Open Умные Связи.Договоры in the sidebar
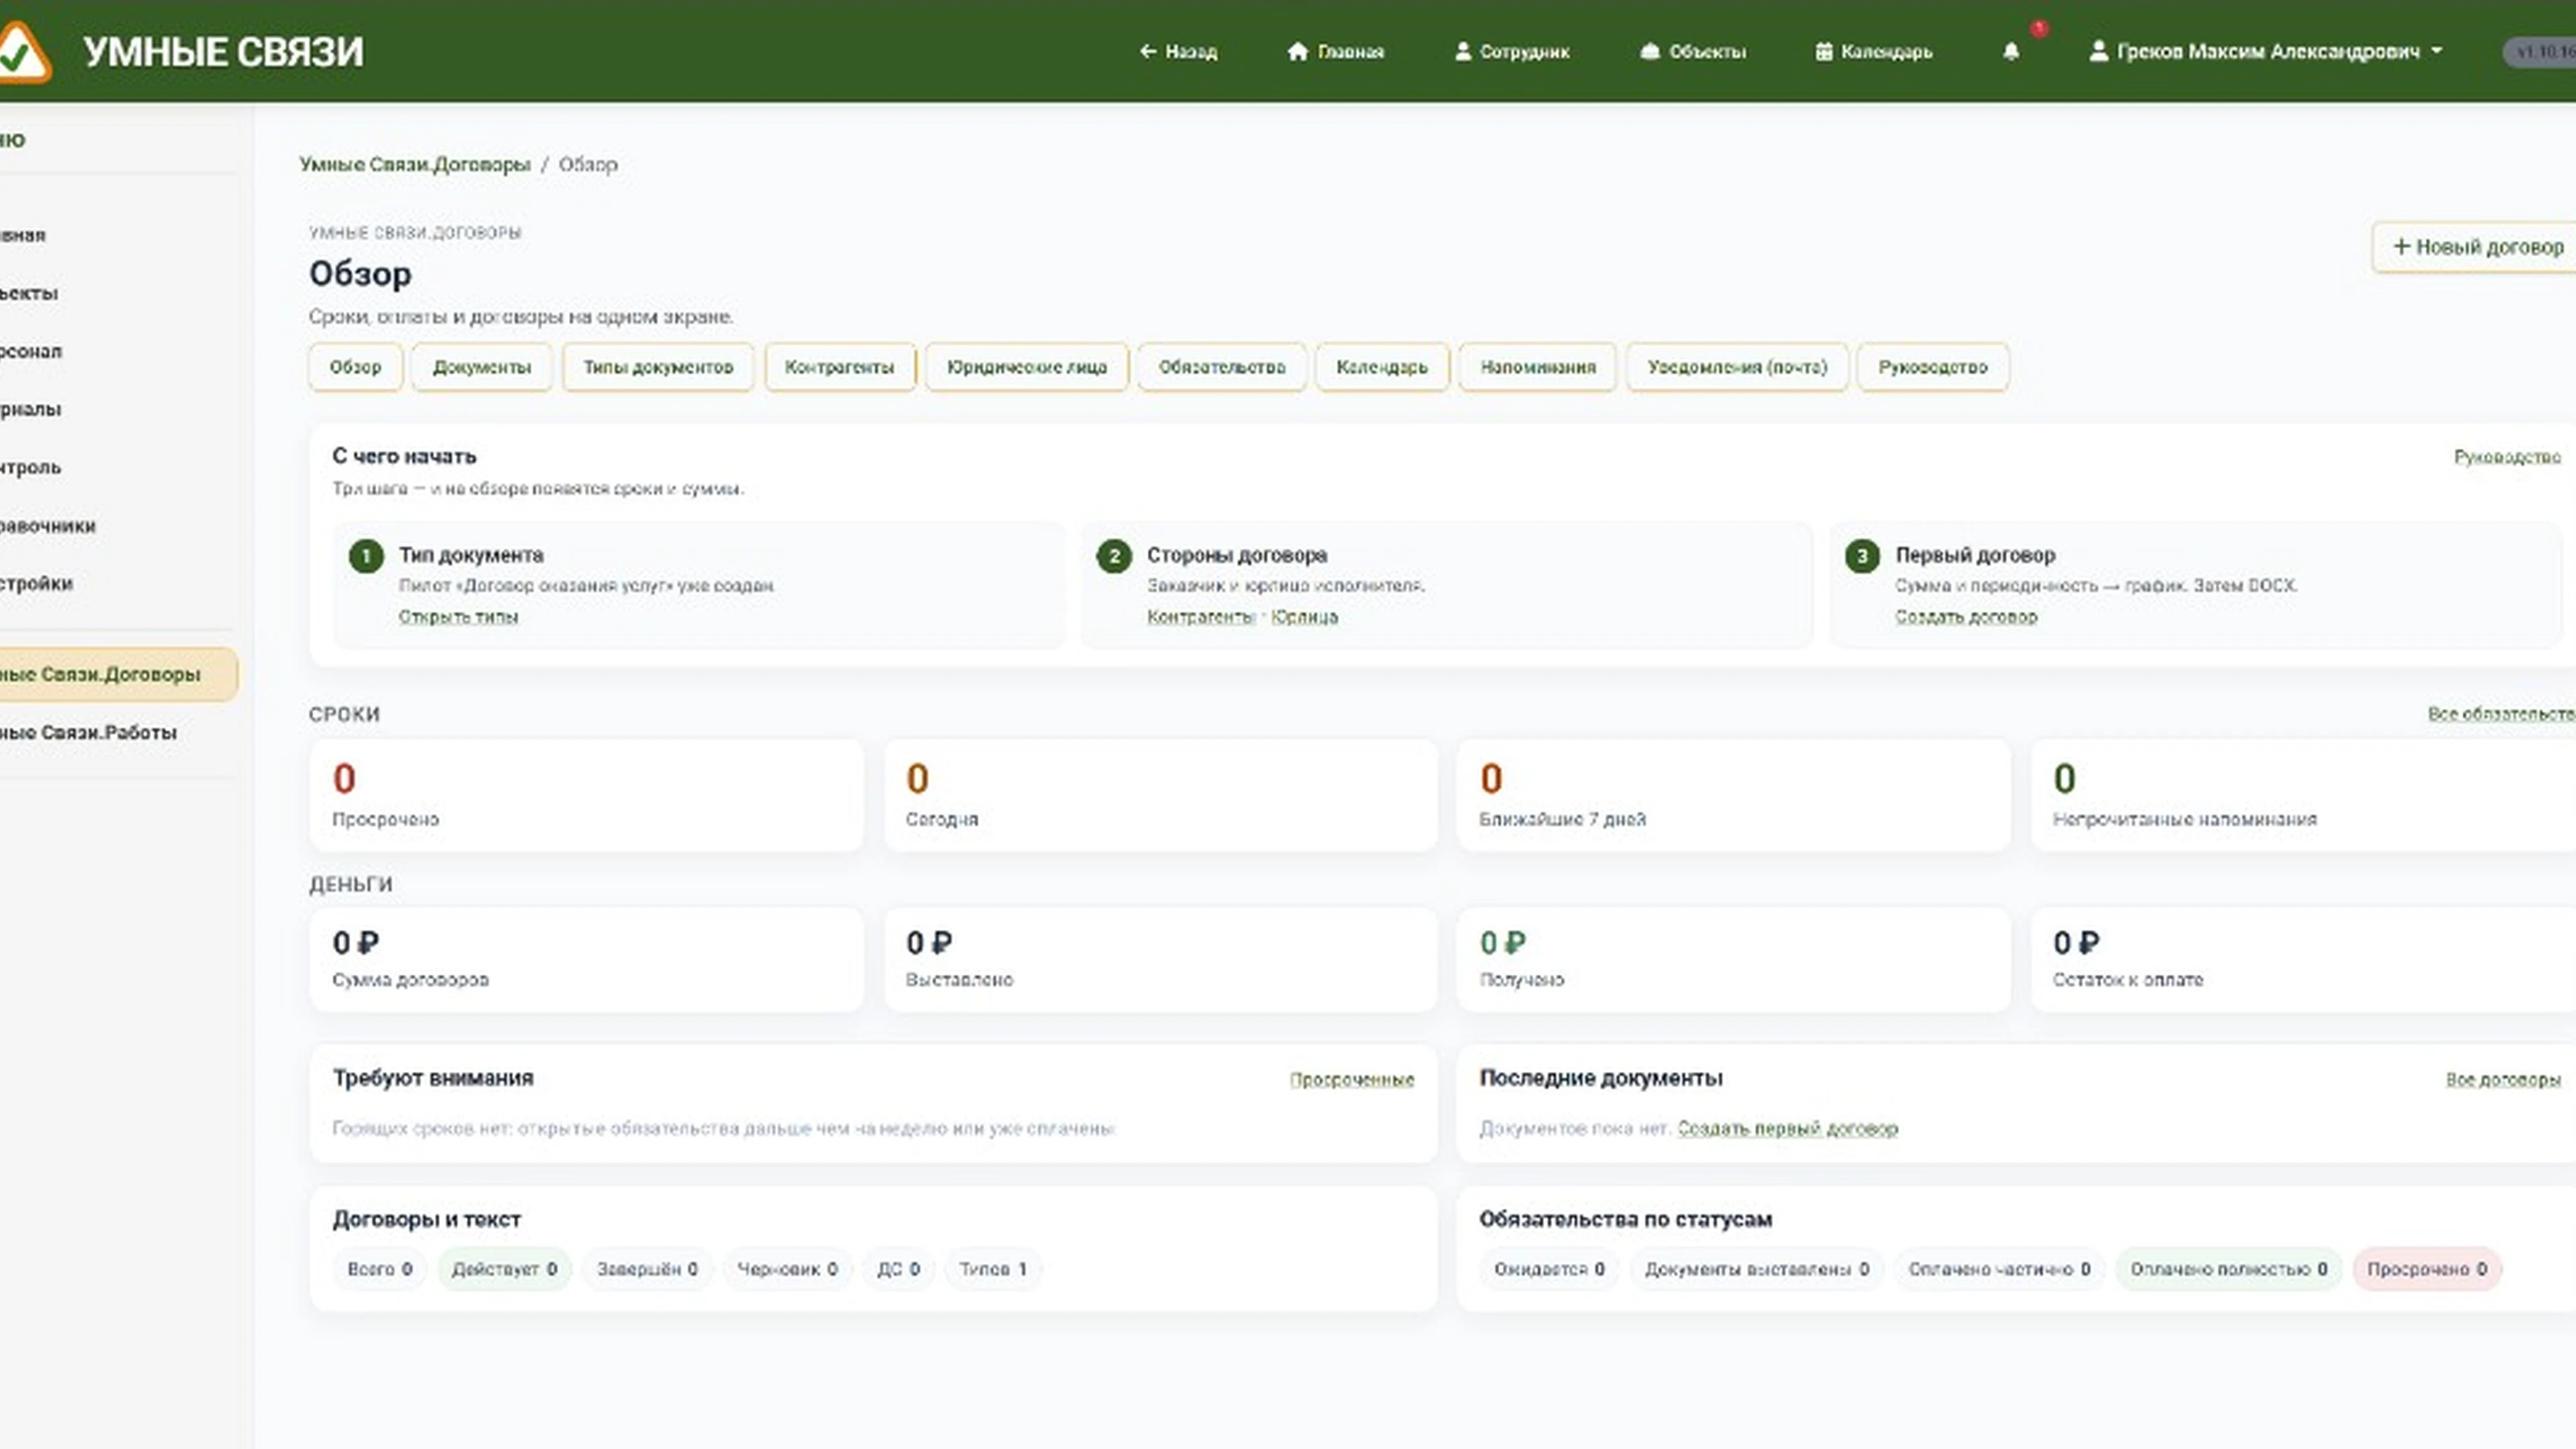The width and height of the screenshot is (2576, 1449). point(118,675)
